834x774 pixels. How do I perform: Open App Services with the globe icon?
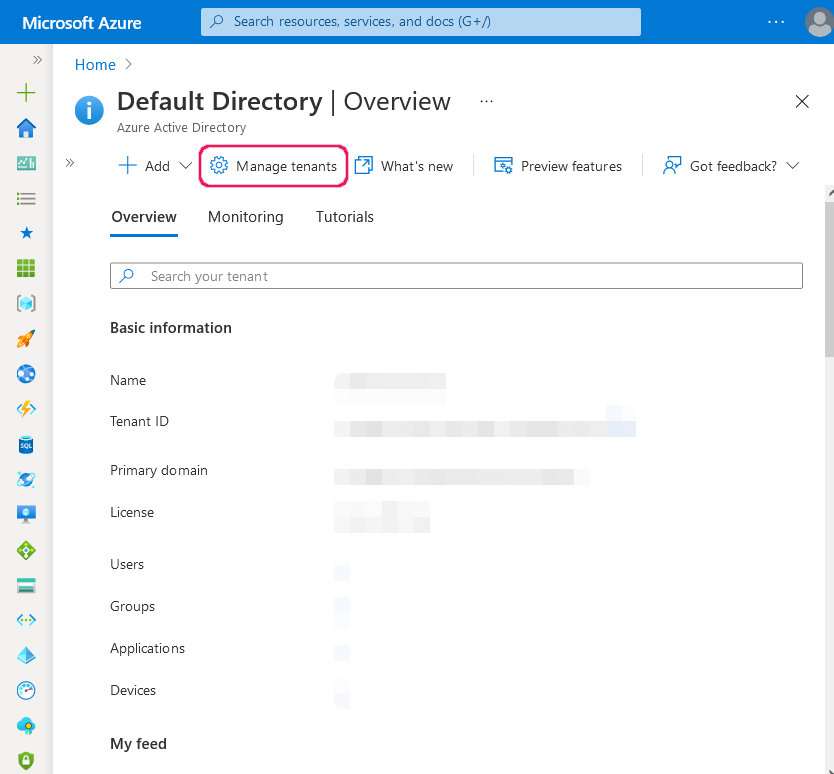coord(26,373)
